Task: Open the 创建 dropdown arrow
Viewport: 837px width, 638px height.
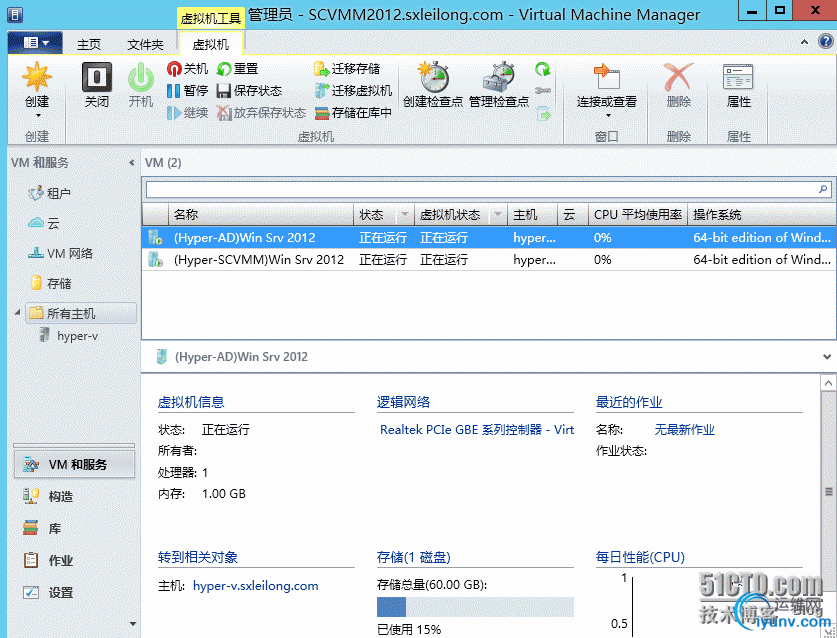Action: 38,115
